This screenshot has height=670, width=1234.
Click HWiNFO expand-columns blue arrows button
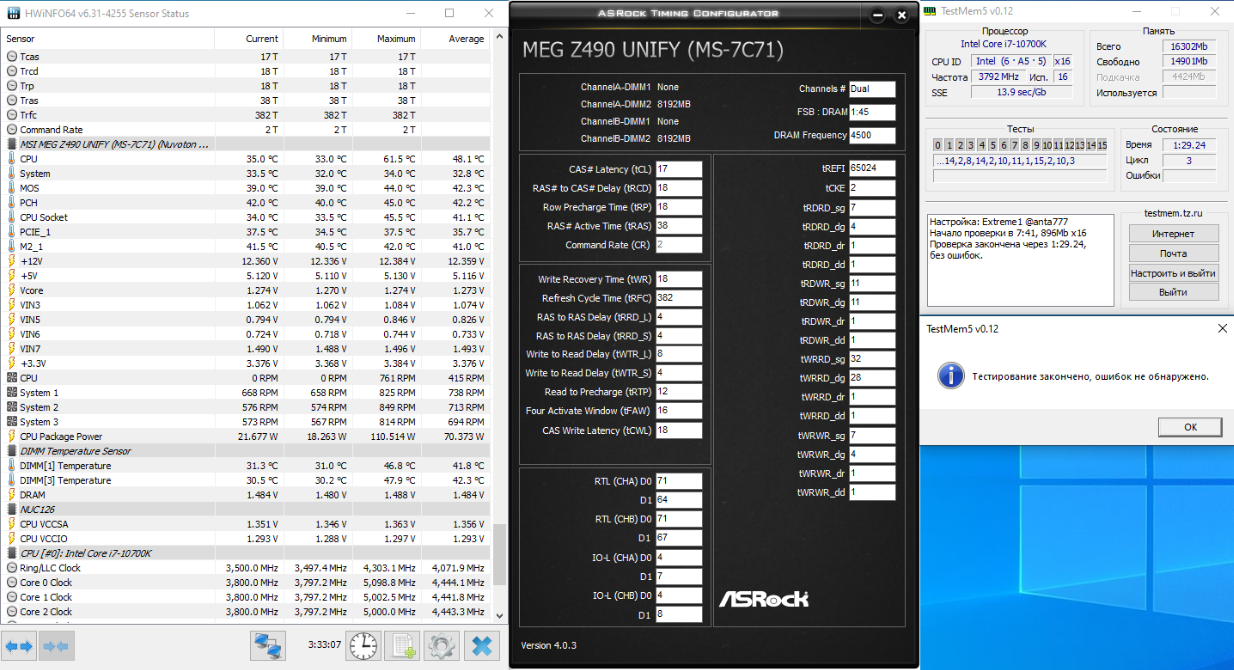(19, 646)
